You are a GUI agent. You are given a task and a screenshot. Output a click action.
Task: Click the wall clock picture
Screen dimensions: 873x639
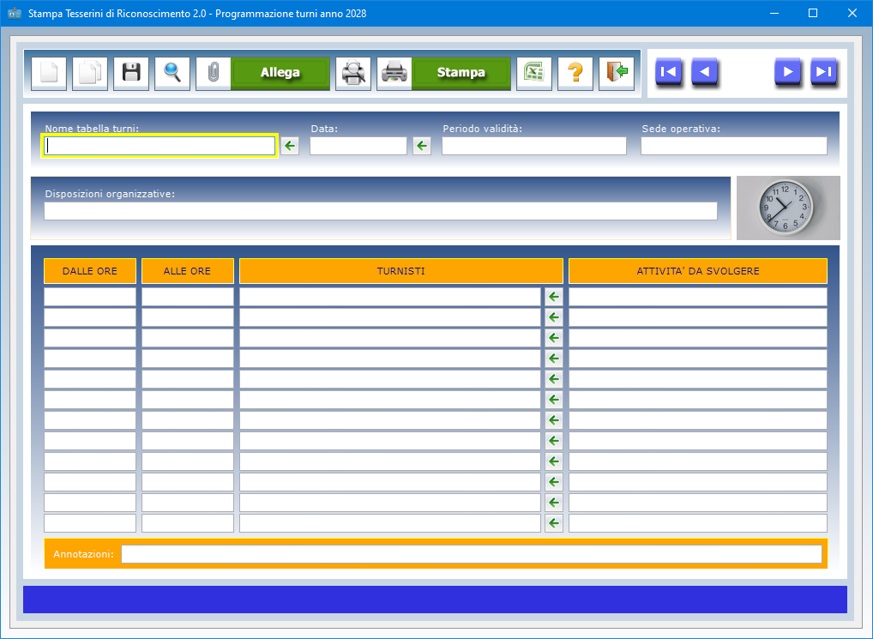(x=788, y=208)
